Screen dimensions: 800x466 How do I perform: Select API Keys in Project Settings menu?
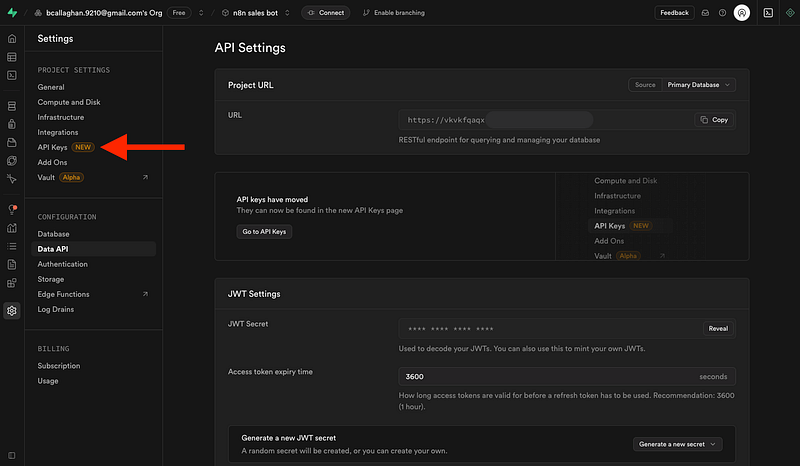[51, 147]
